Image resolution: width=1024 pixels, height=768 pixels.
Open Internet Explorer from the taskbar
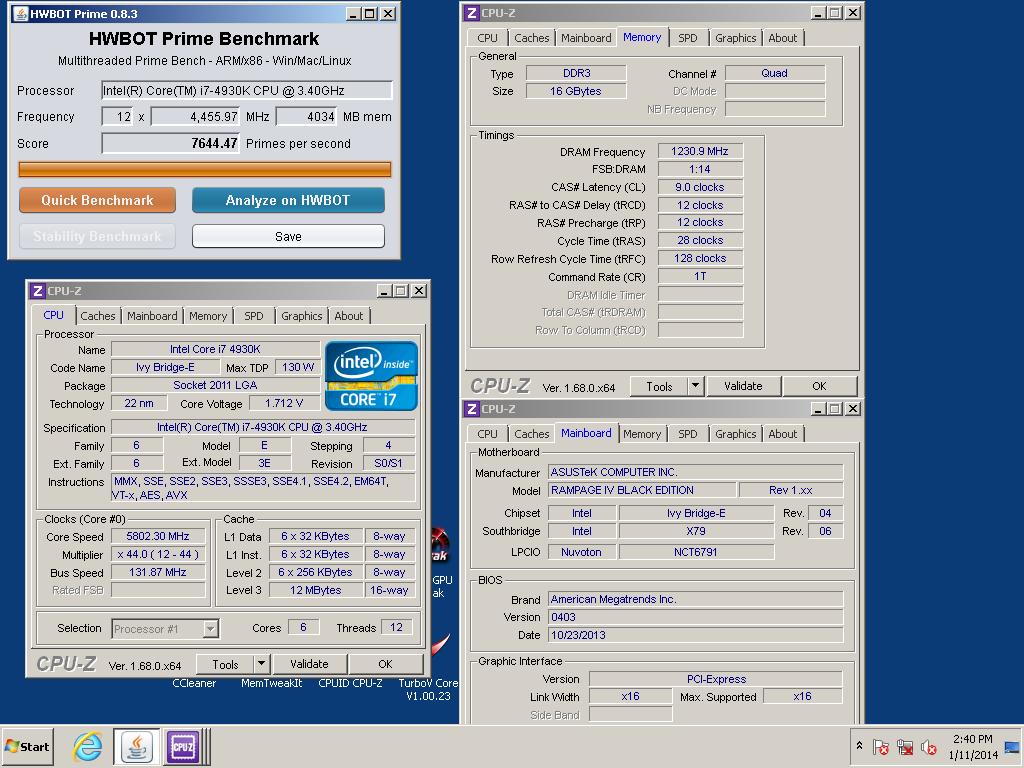87,746
